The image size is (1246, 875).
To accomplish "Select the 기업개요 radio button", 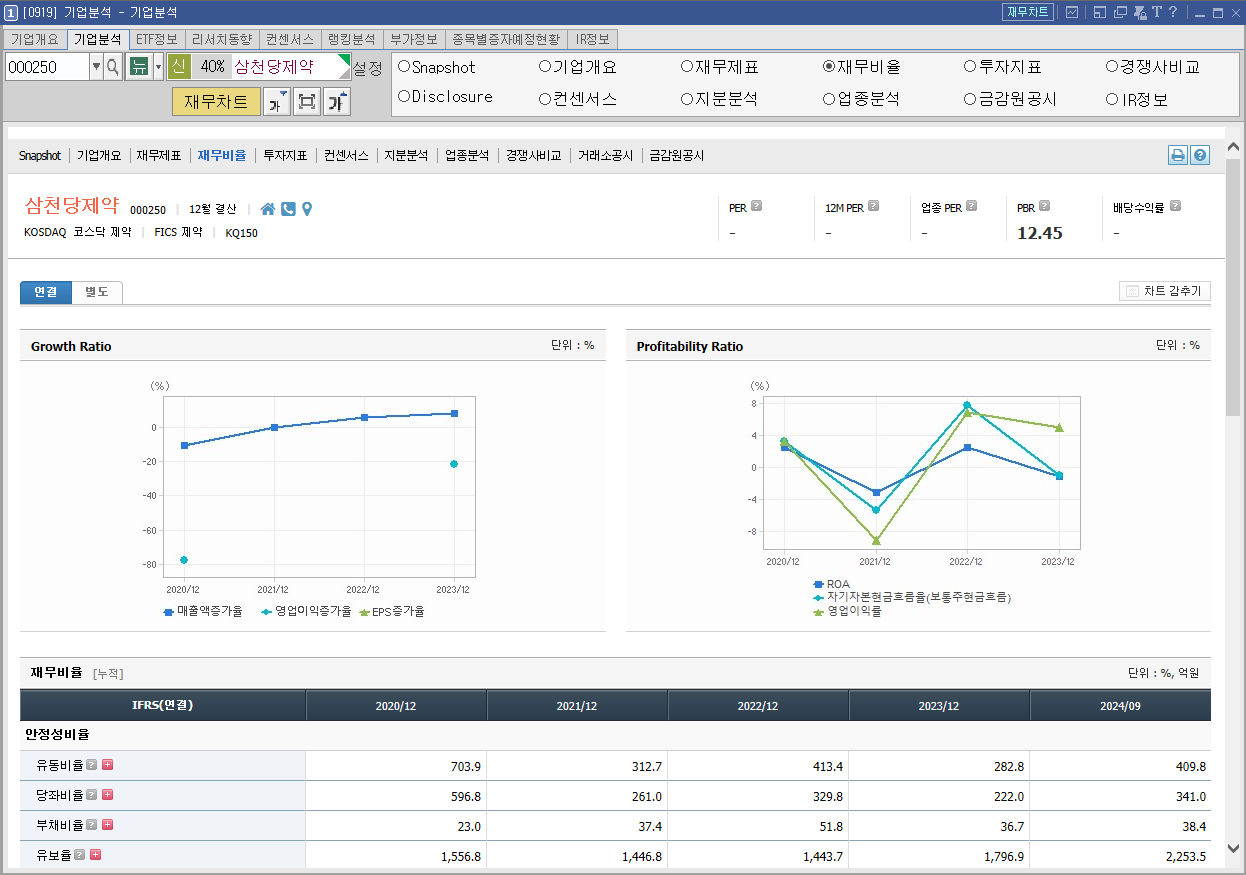I will [x=545, y=67].
